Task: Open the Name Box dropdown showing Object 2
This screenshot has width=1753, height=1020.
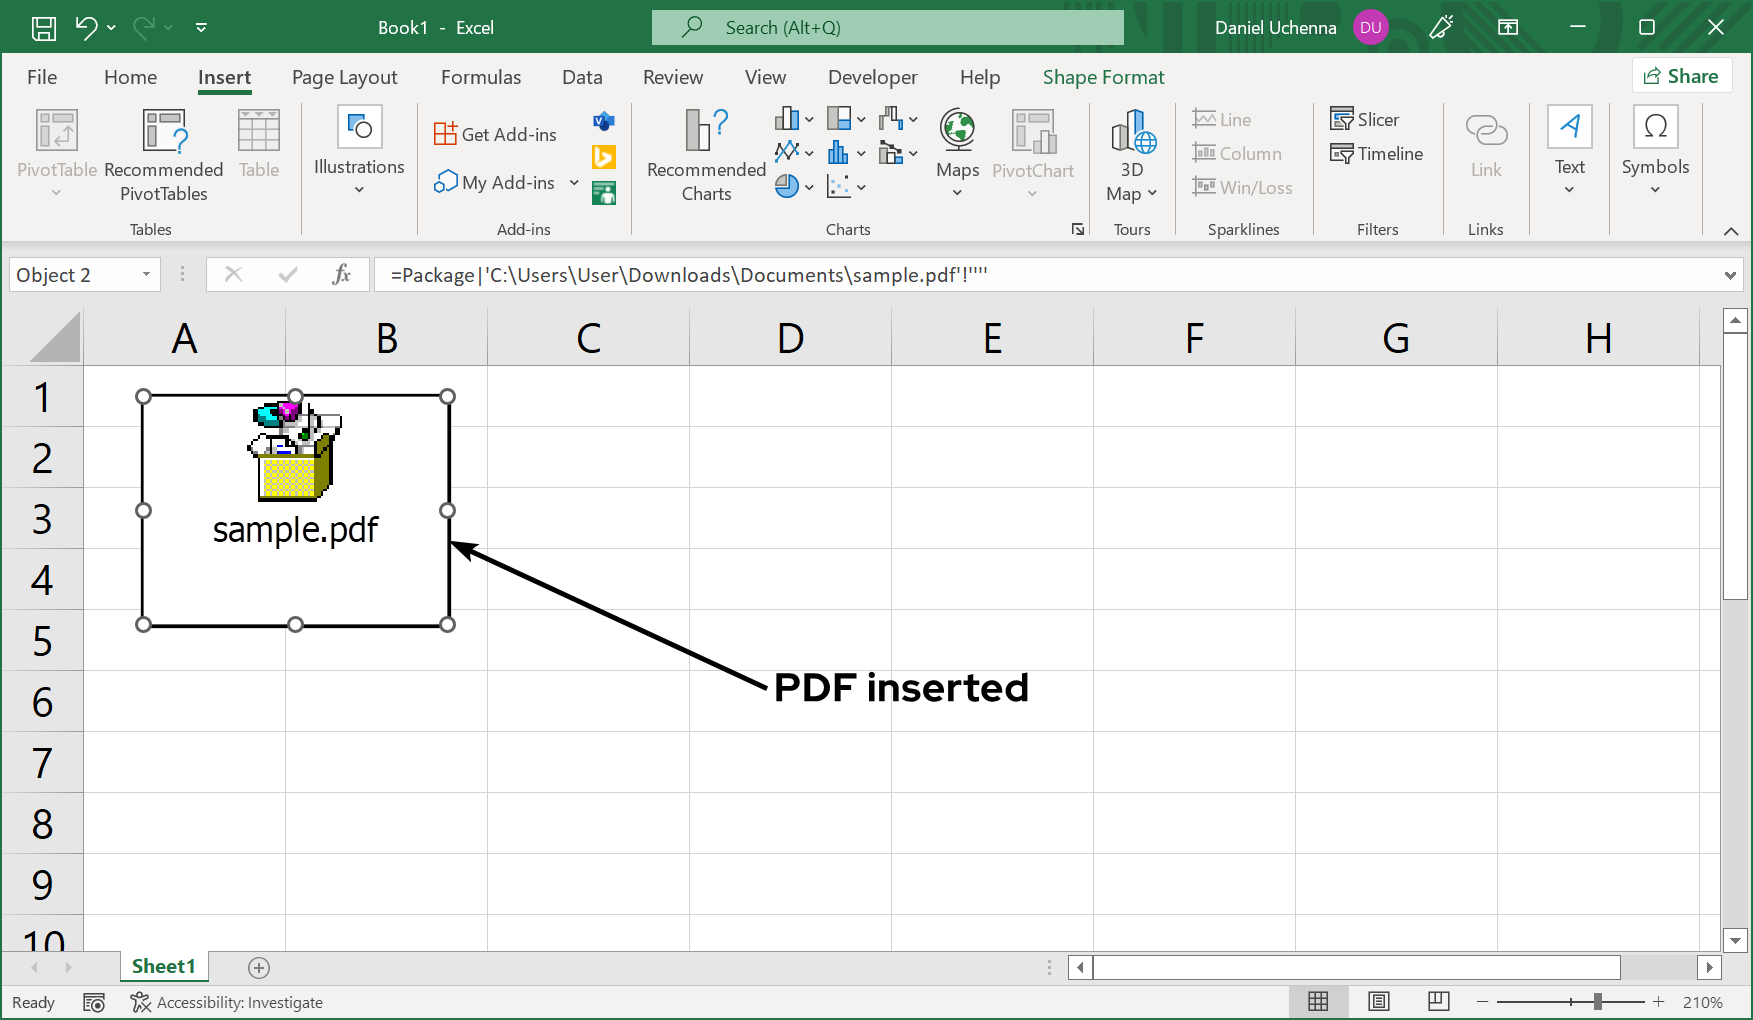Action: [145, 274]
